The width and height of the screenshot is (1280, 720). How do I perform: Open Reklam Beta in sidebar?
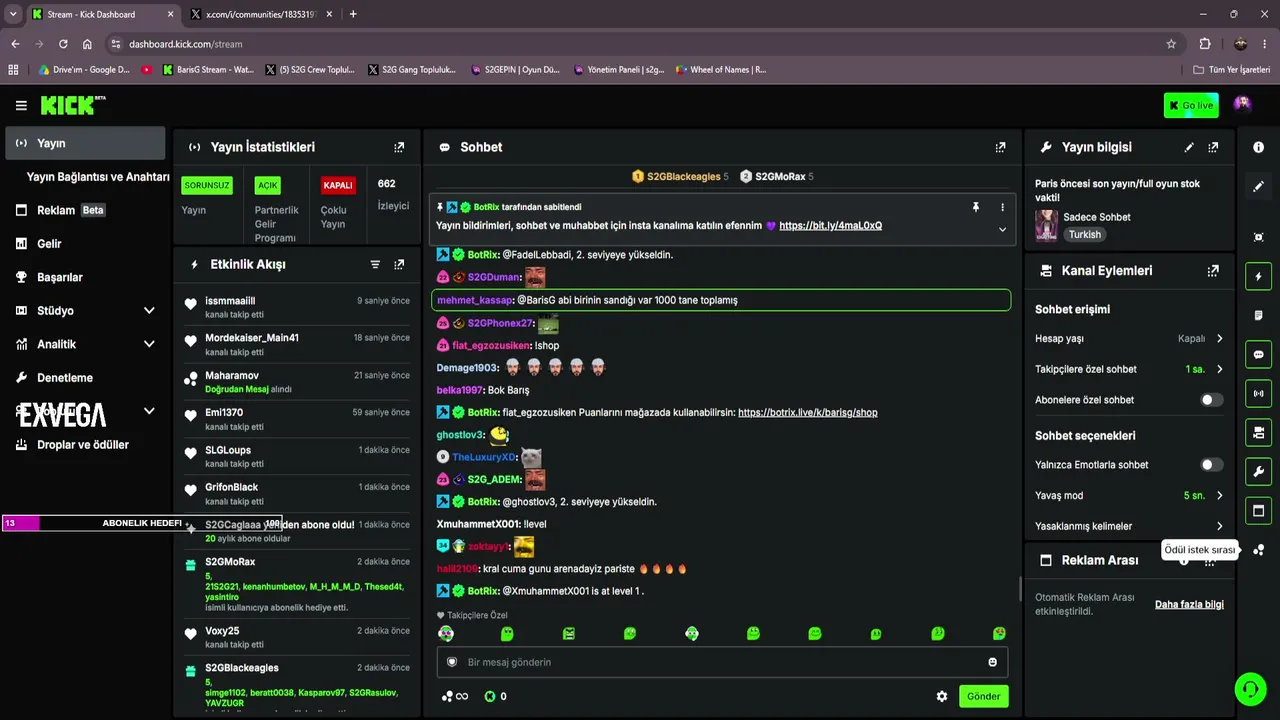[x=84, y=210]
